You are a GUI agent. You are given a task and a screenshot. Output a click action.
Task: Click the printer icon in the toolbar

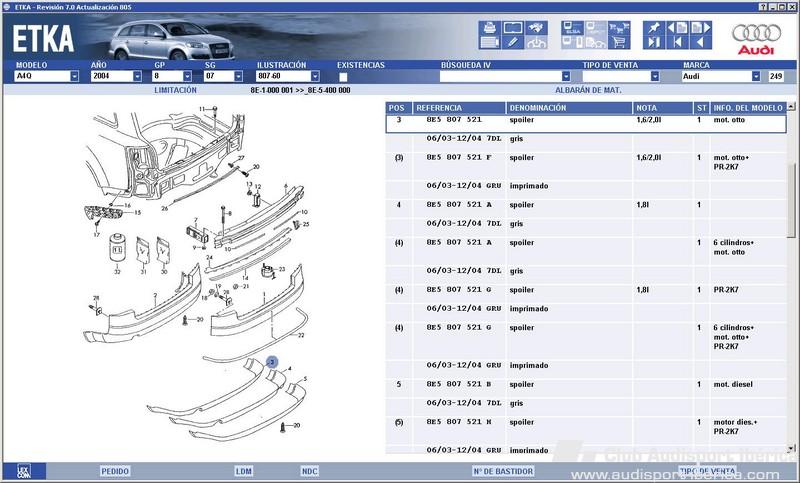489,28
